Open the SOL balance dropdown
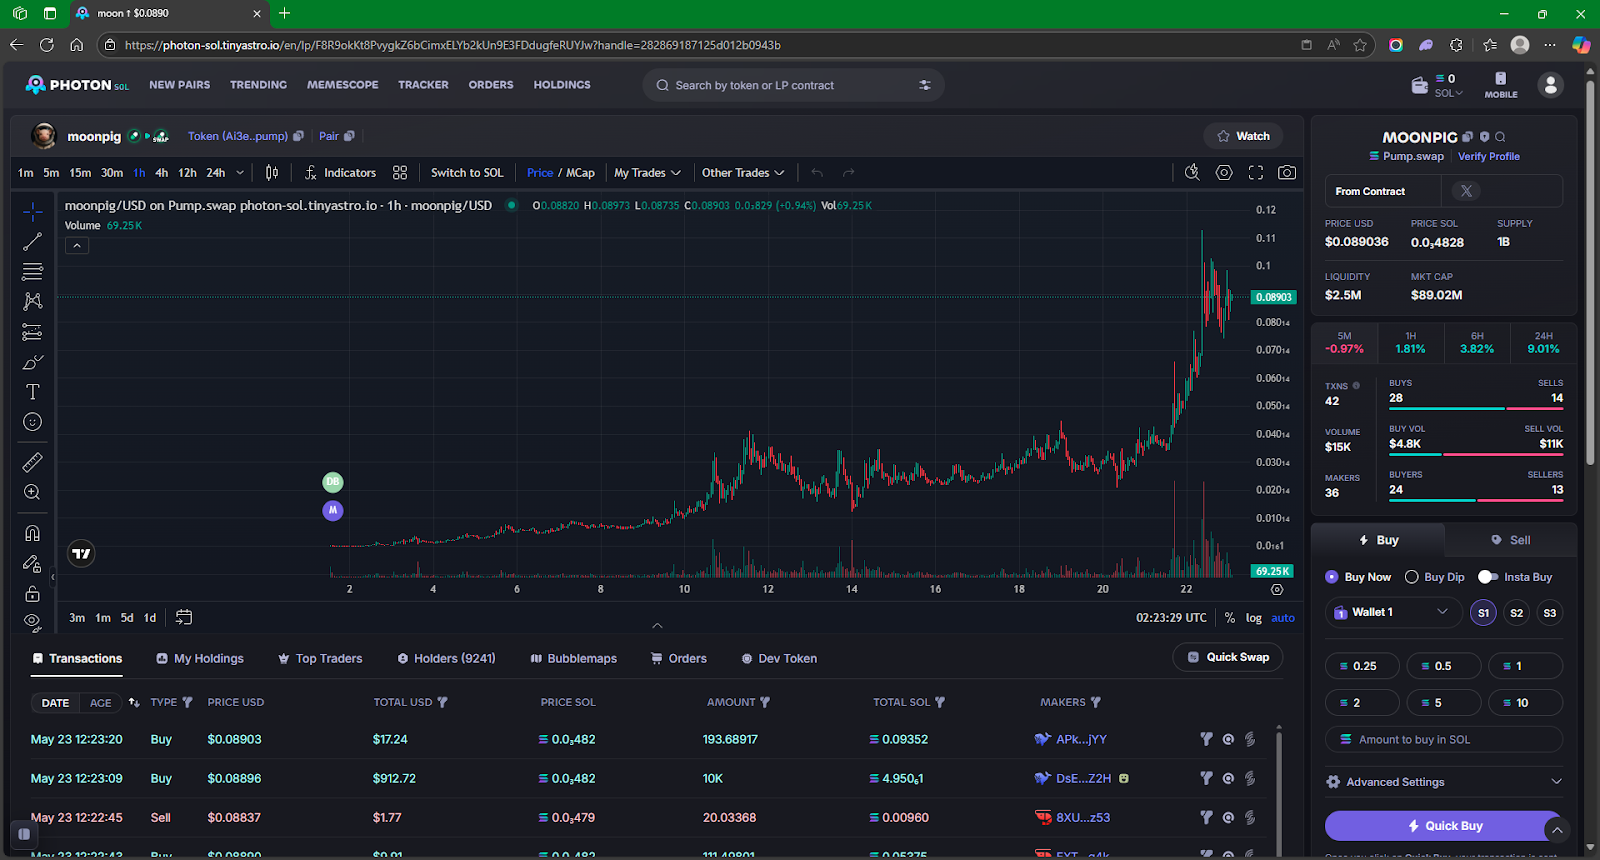Screen dimensions: 1600x860 (x=1448, y=93)
